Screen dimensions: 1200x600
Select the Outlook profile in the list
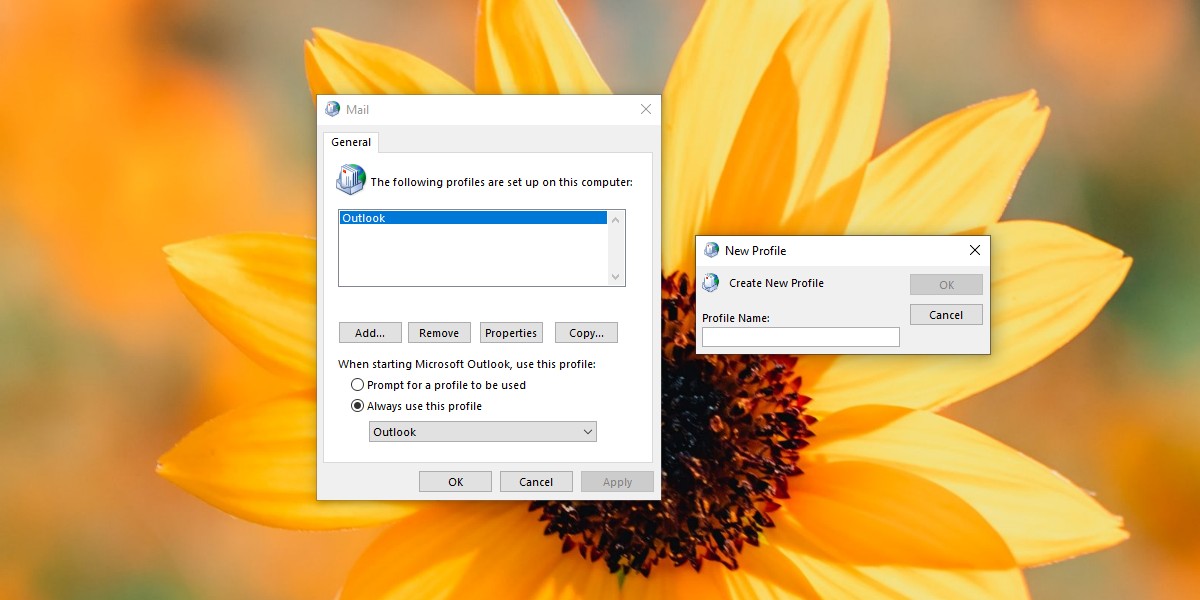click(473, 218)
